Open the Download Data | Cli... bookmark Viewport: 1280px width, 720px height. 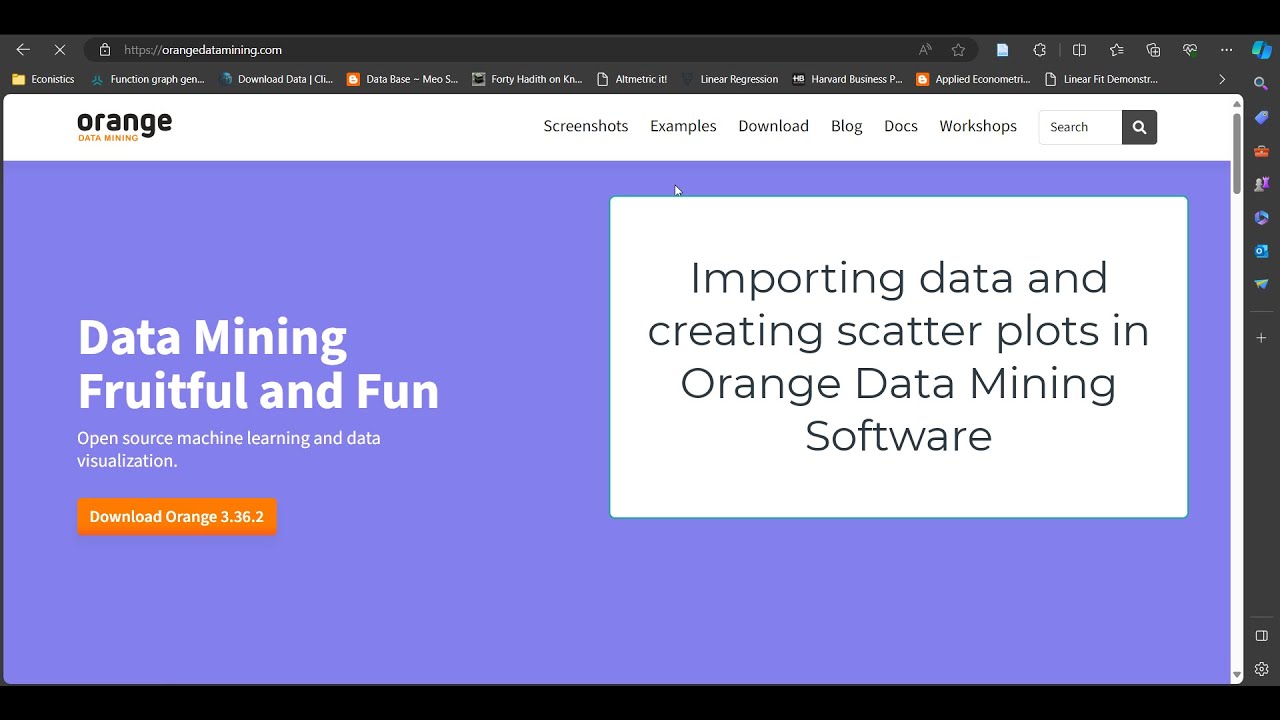point(275,79)
